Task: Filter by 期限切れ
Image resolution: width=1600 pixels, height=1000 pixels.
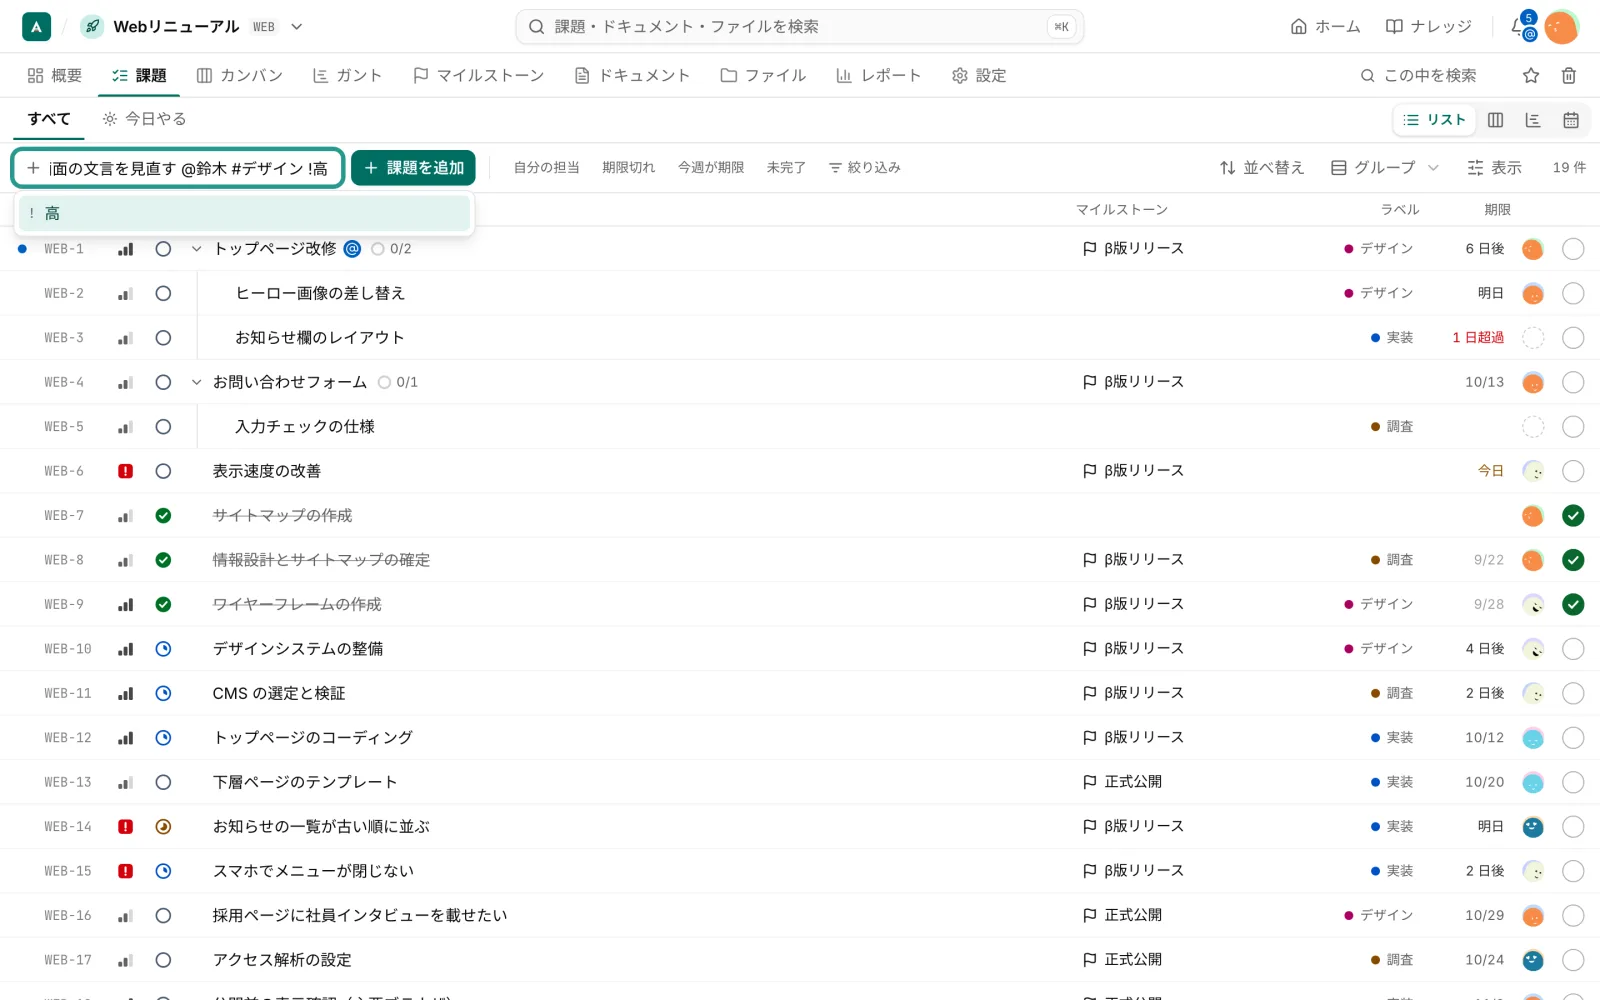Action: coord(628,168)
